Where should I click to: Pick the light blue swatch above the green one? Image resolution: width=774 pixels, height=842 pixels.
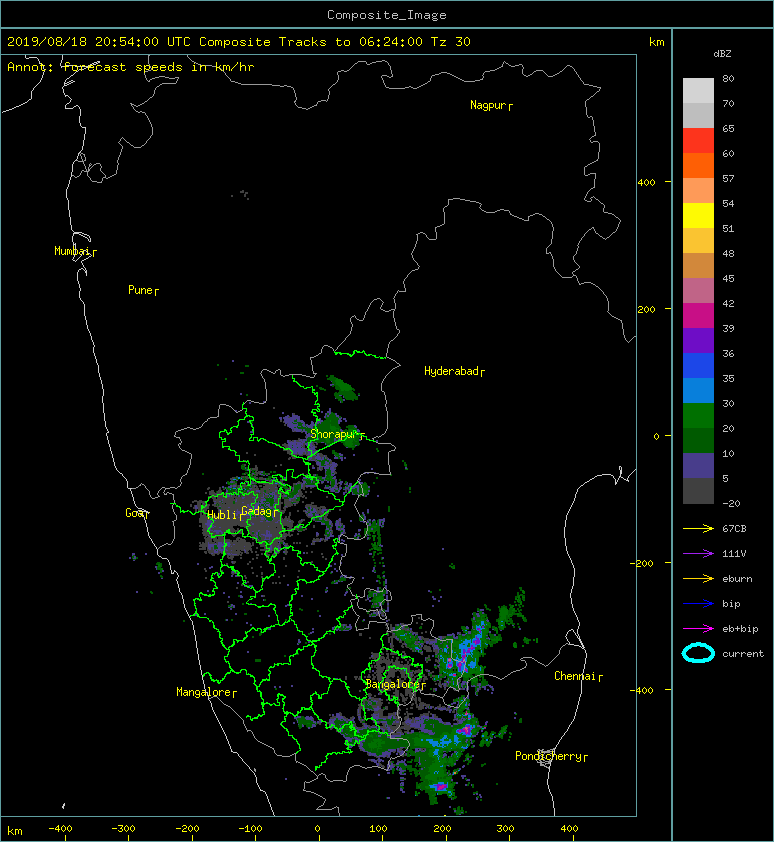[698, 390]
